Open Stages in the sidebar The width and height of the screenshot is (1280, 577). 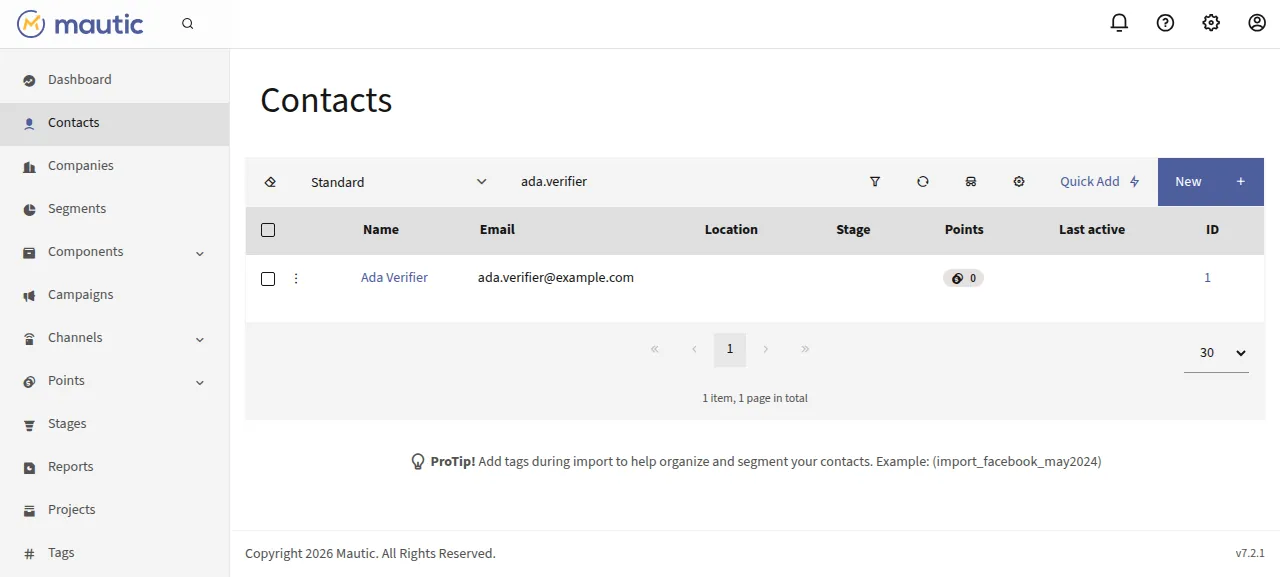click(114, 424)
